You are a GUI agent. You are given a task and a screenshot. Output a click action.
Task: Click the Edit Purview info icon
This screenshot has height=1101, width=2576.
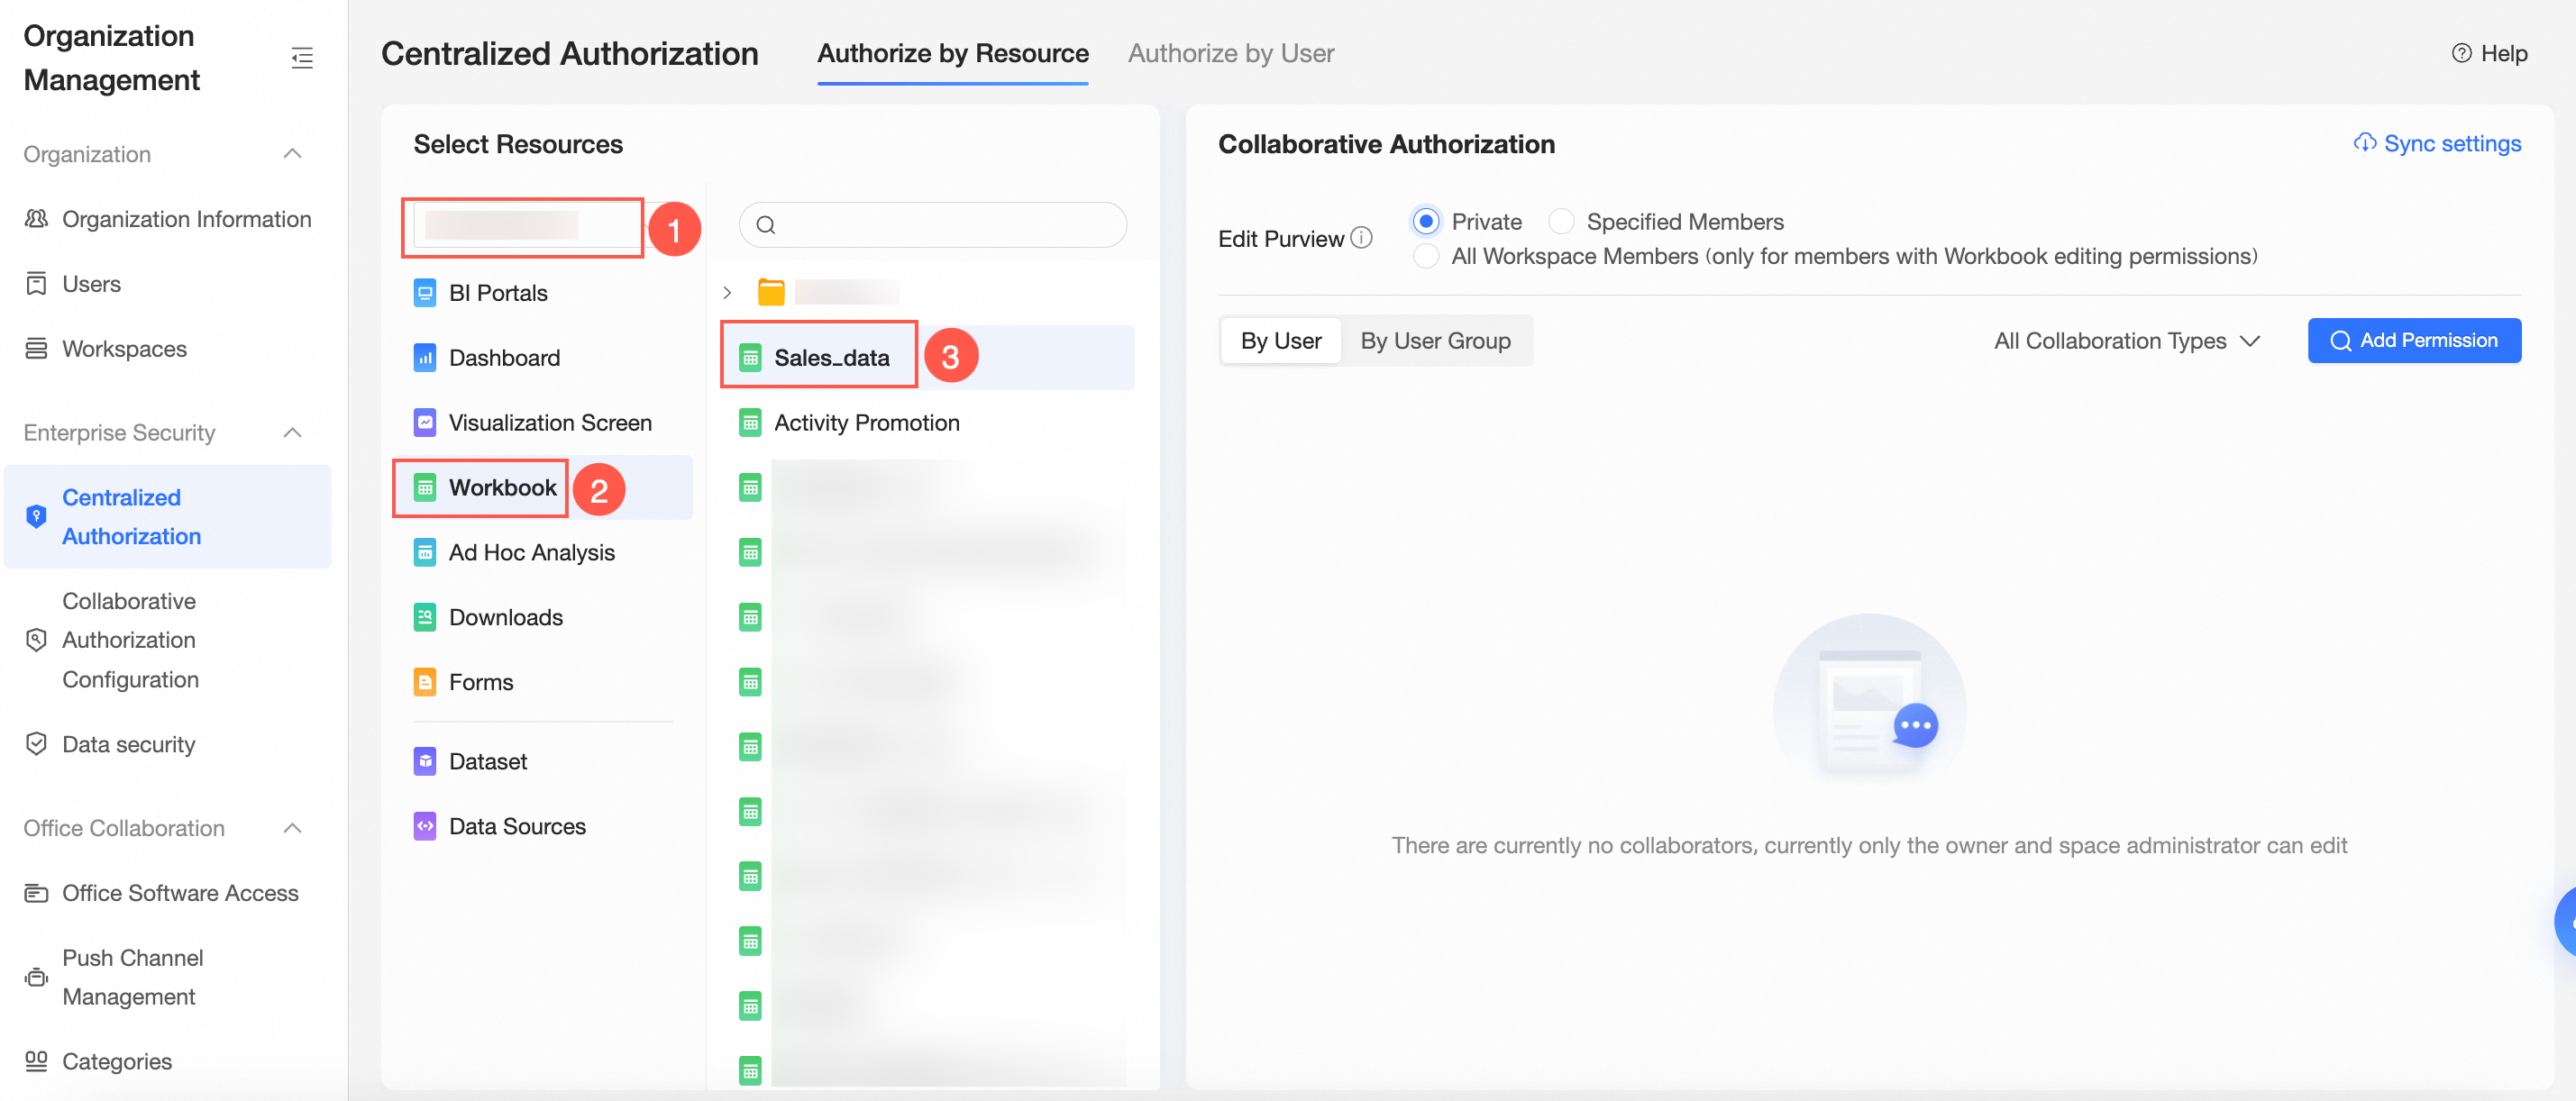1361,238
